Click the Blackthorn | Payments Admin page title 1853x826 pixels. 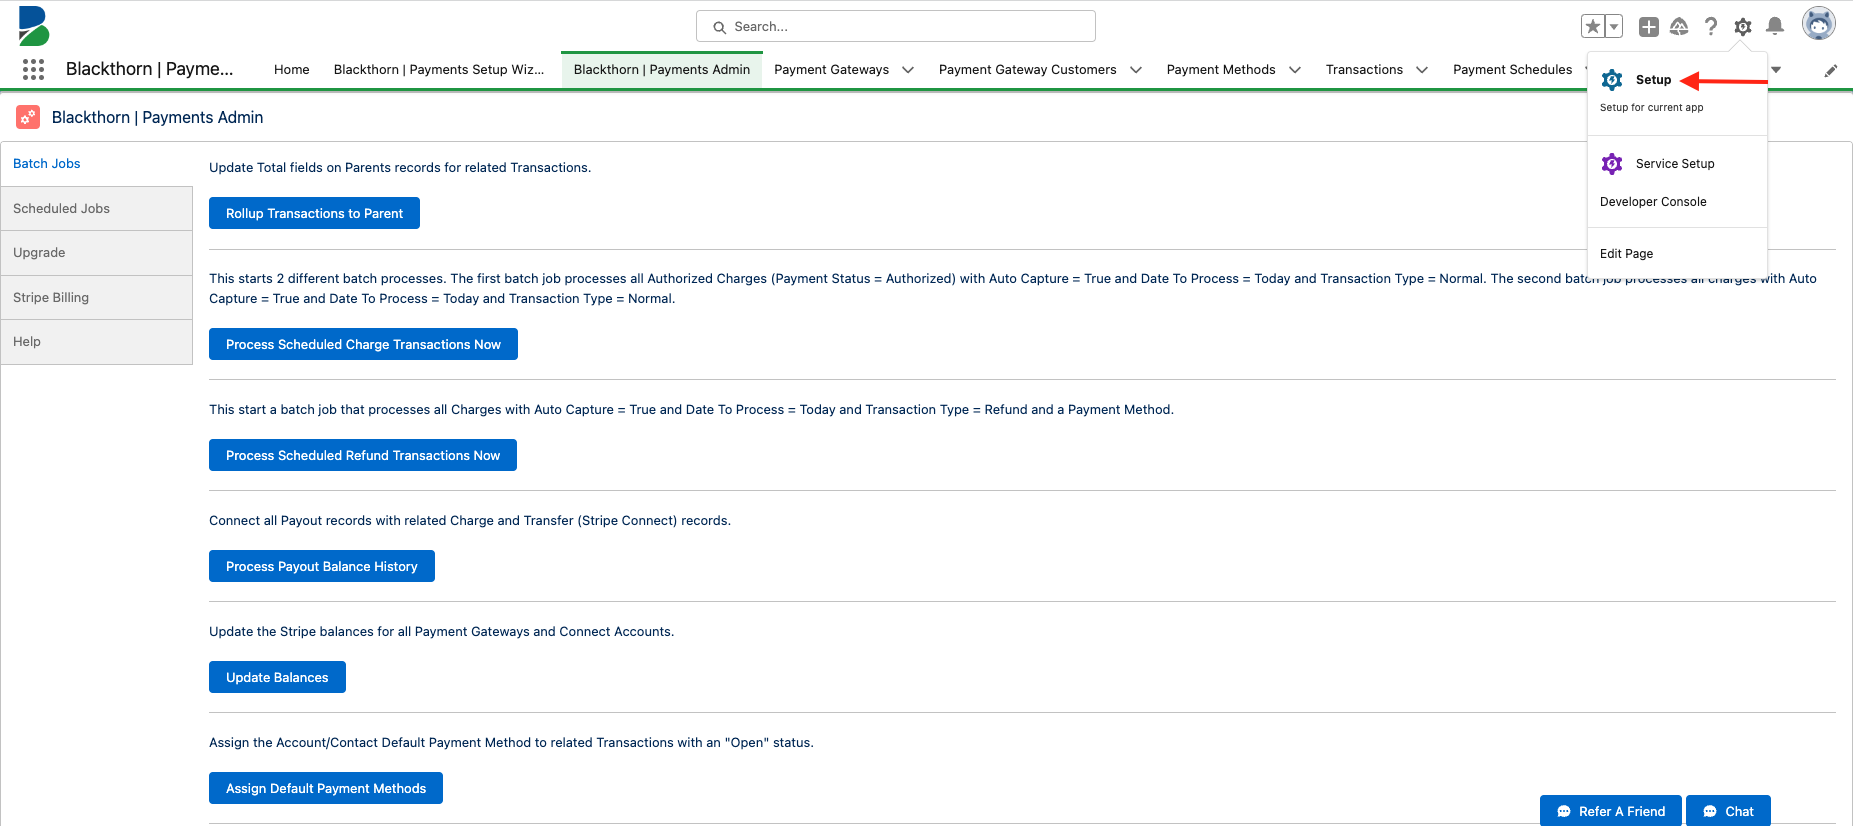(157, 117)
